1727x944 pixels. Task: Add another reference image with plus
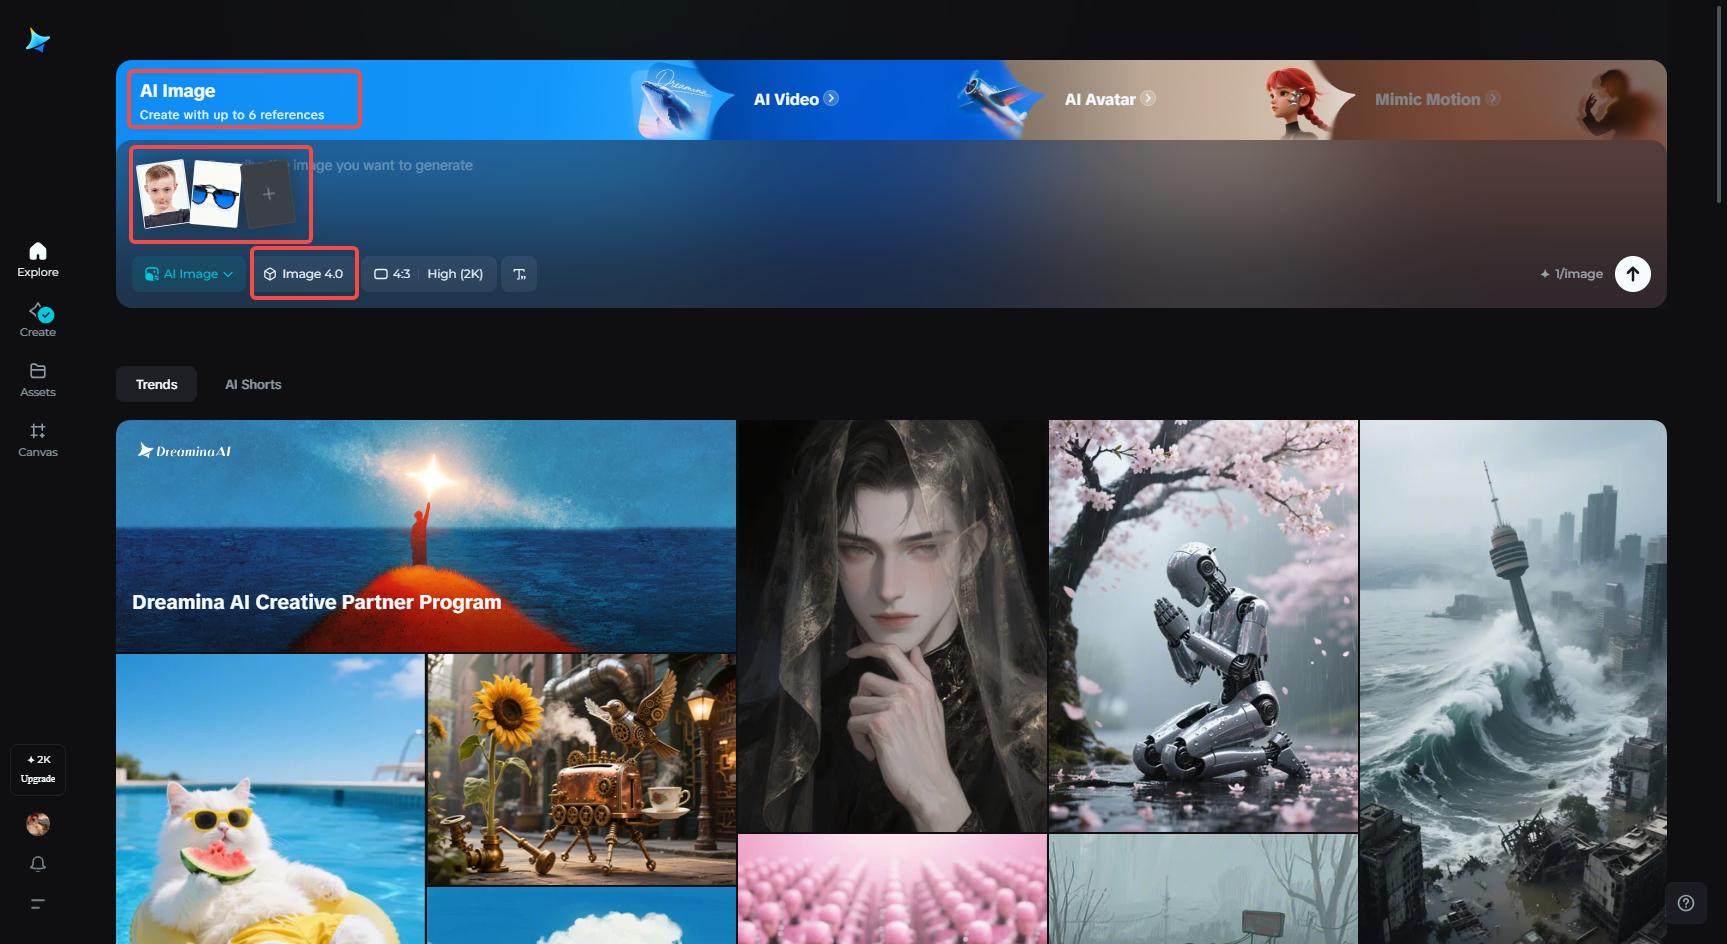[269, 194]
